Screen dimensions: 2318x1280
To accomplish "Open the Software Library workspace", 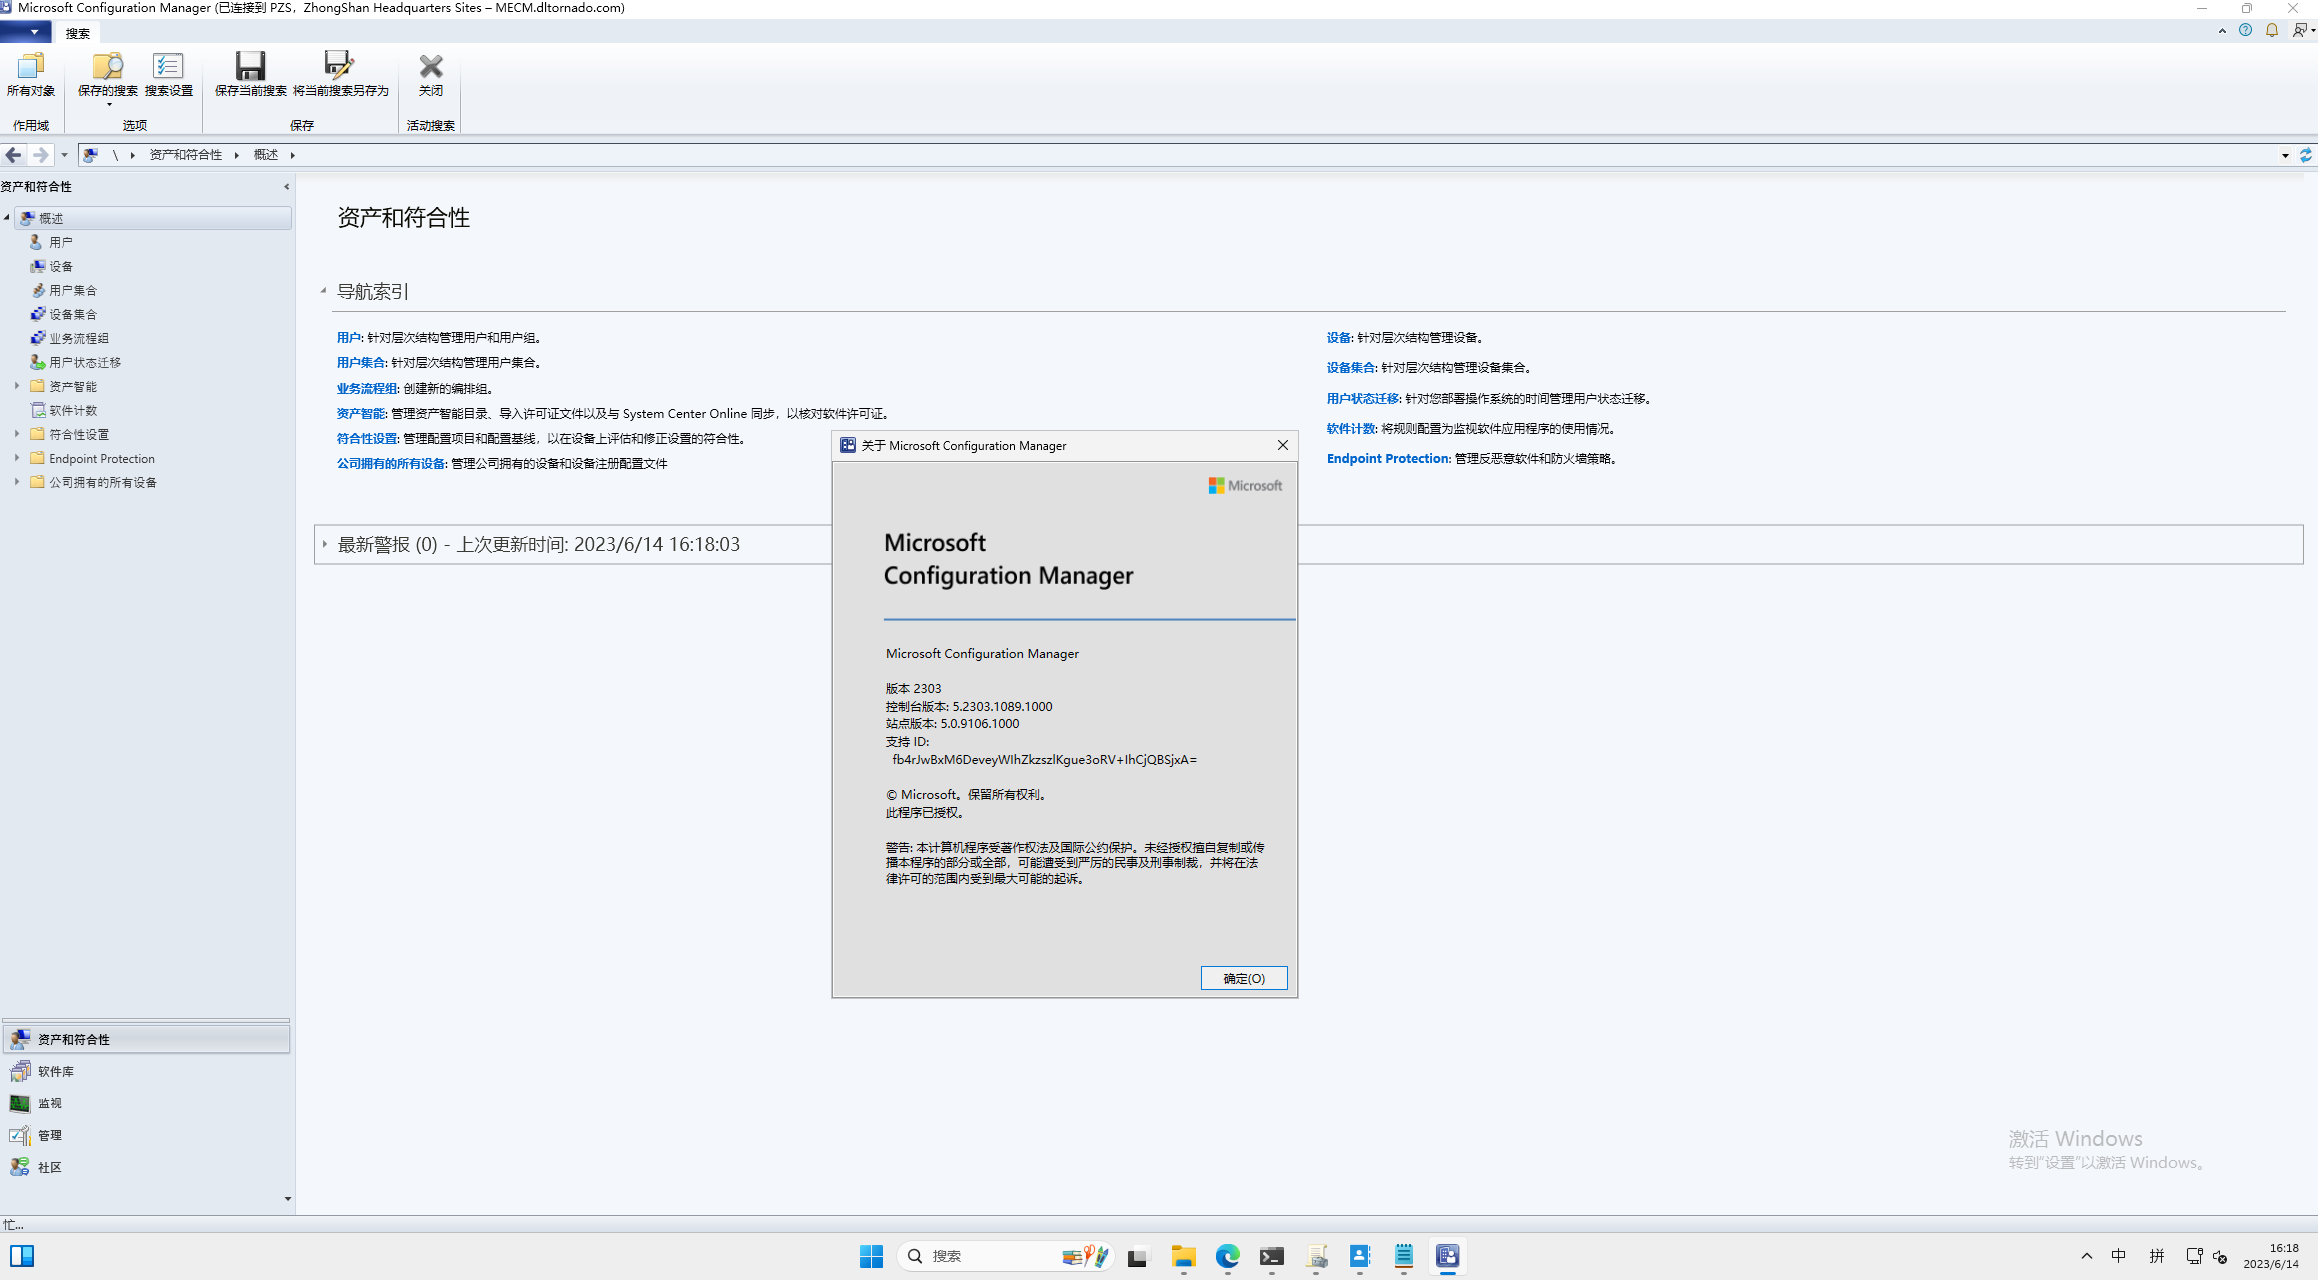I will coord(55,1071).
